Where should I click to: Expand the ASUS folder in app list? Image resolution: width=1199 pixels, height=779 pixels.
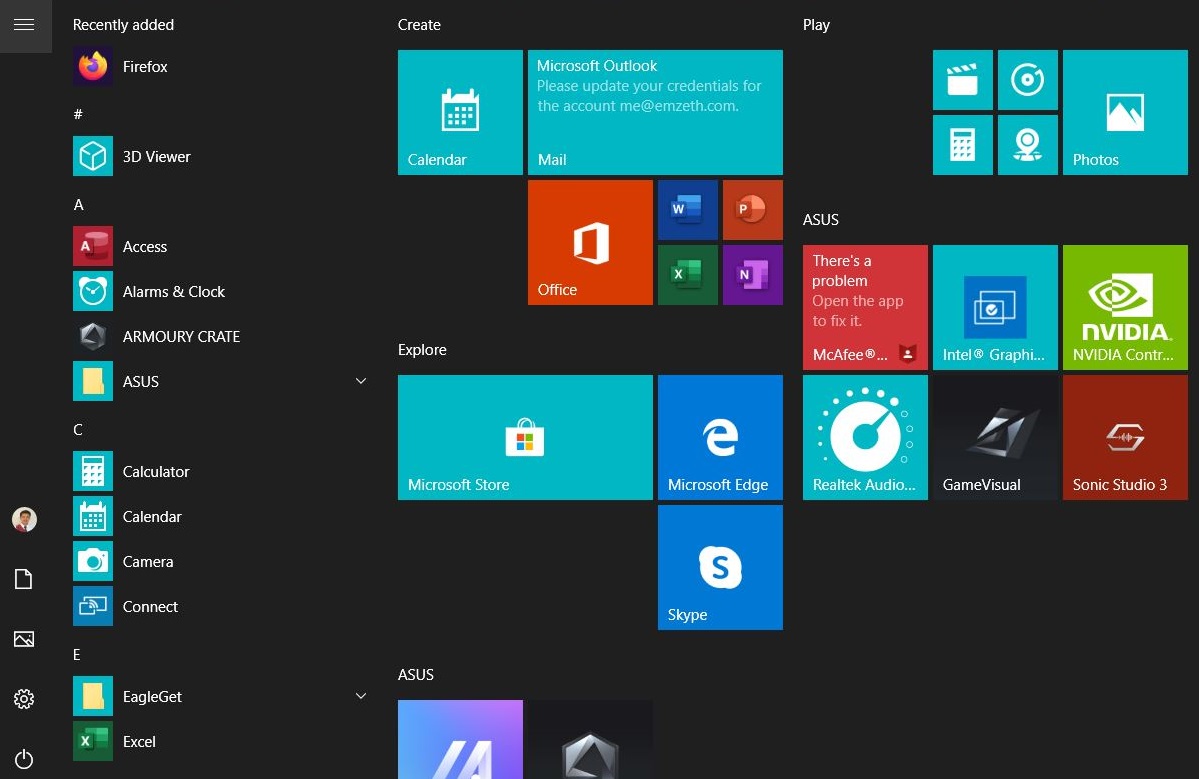click(x=361, y=381)
